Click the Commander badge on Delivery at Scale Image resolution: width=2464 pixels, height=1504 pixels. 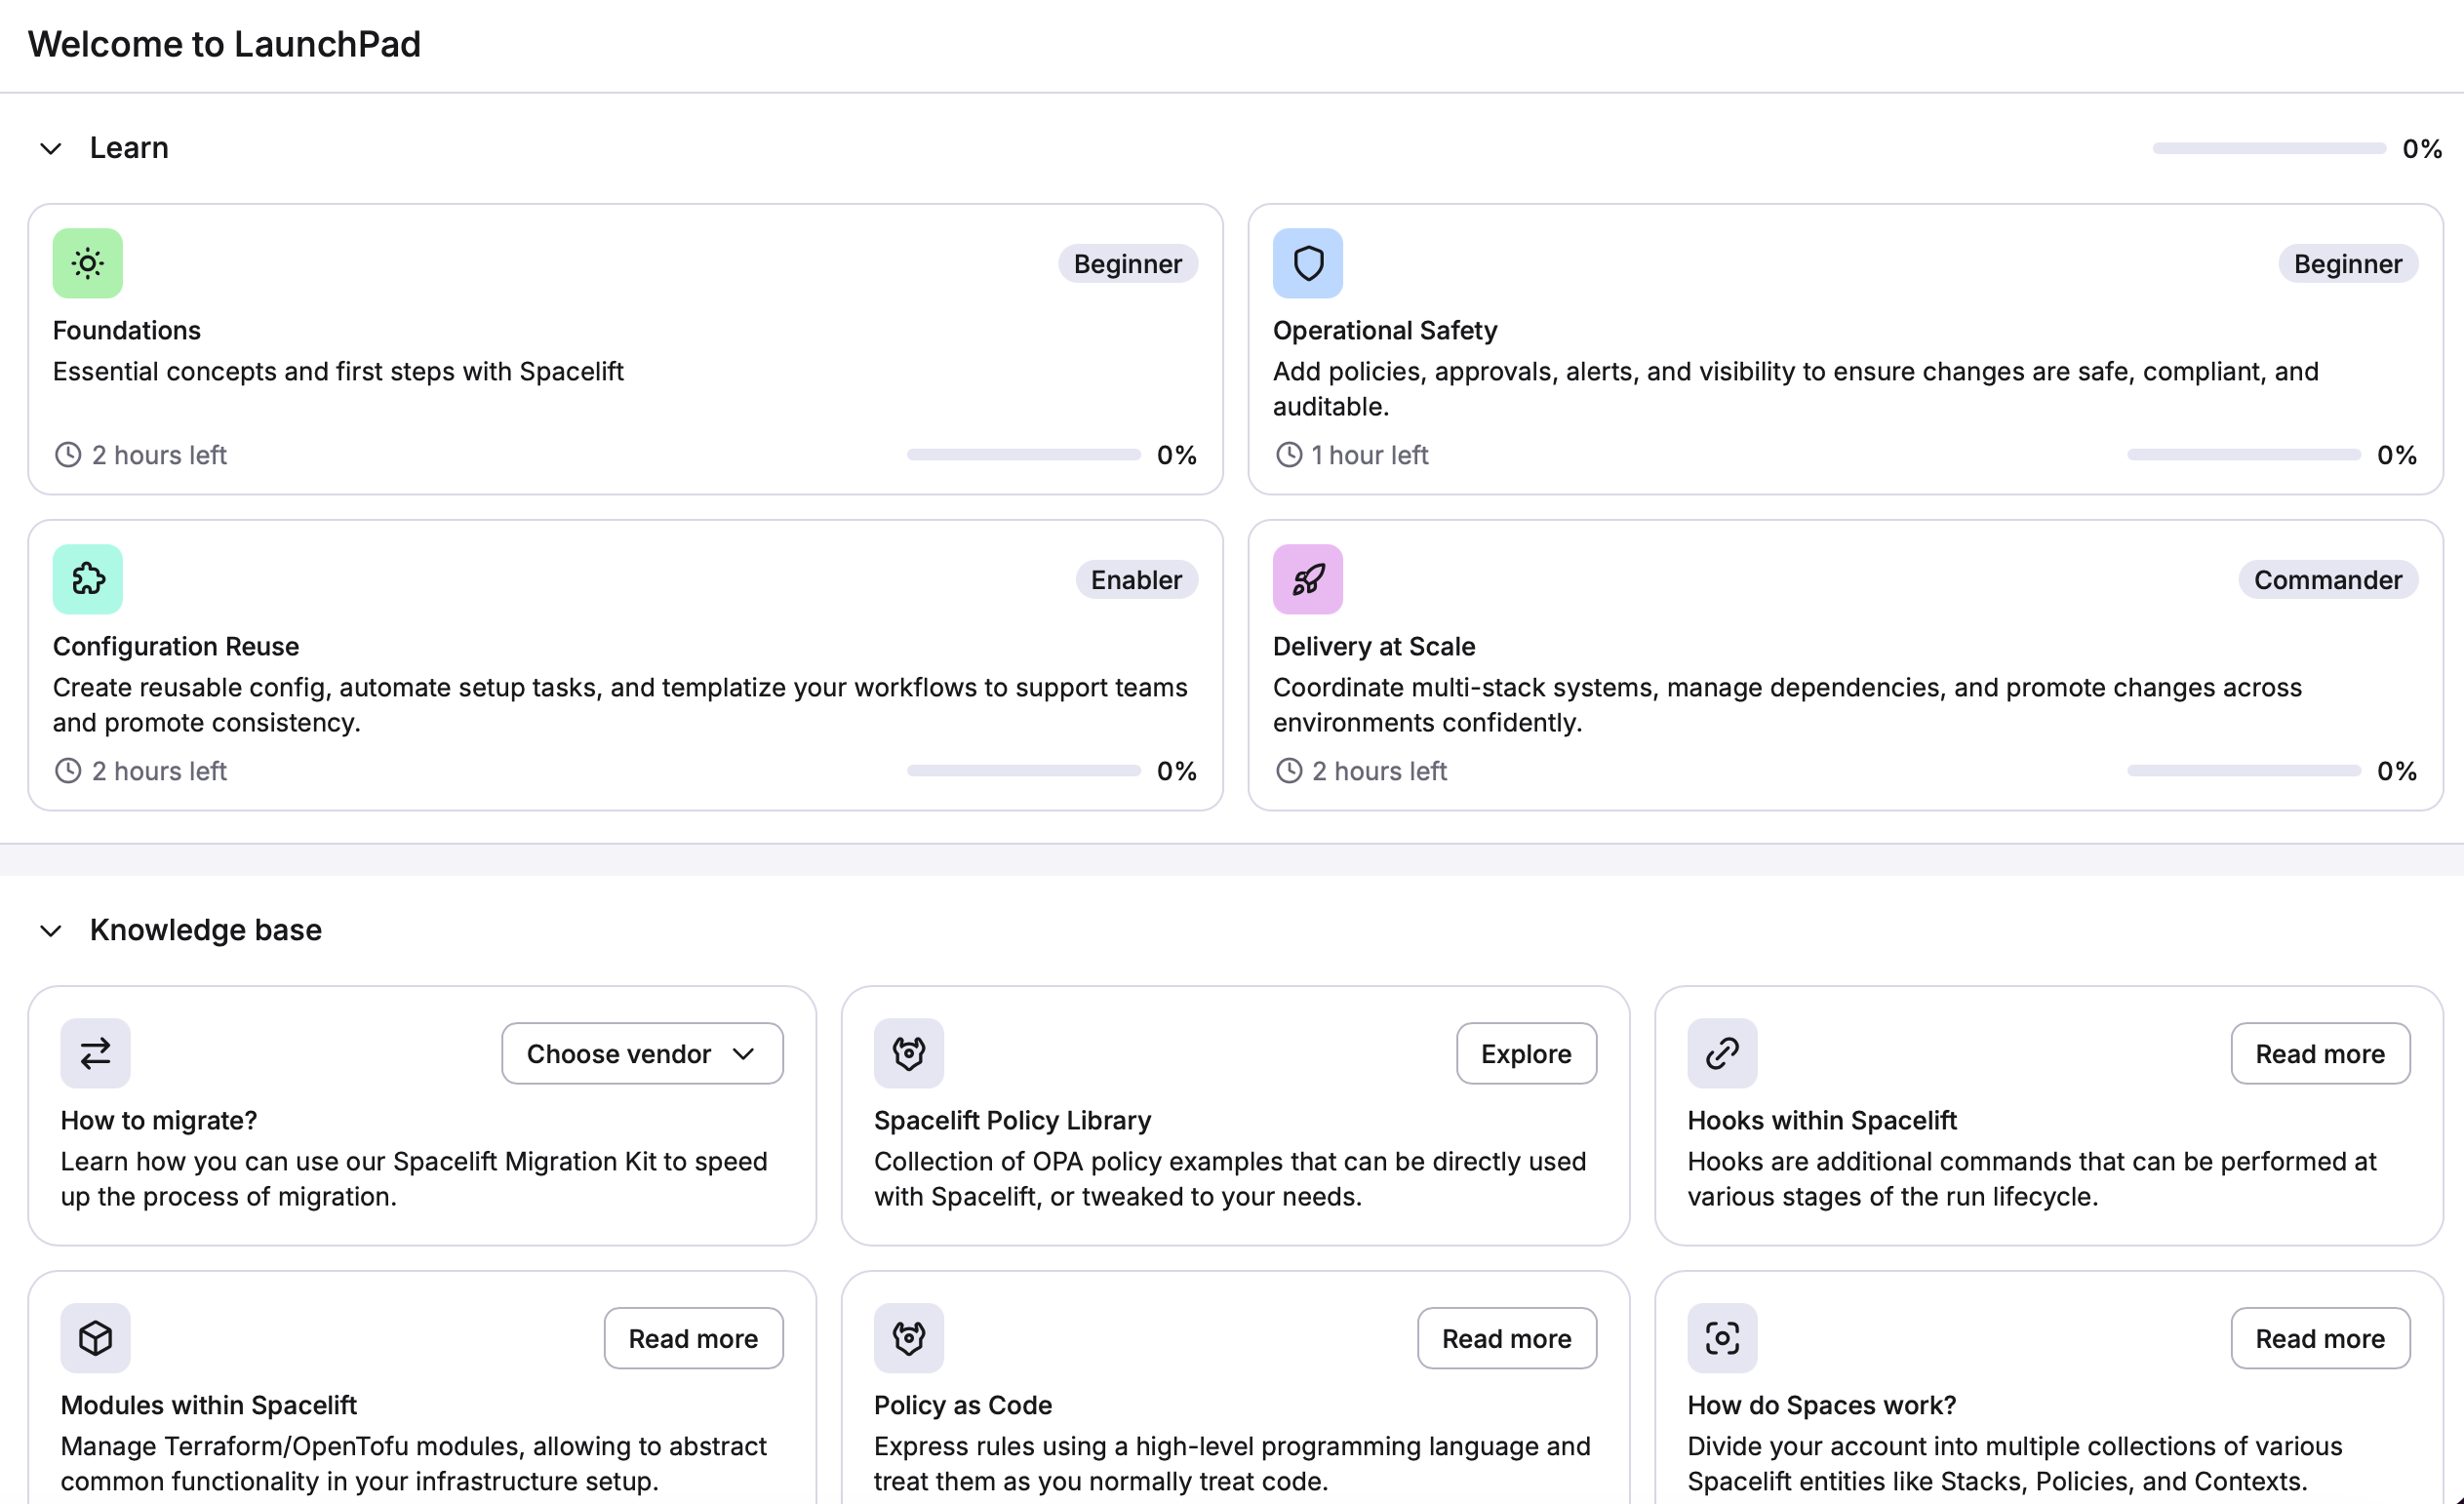tap(2328, 579)
